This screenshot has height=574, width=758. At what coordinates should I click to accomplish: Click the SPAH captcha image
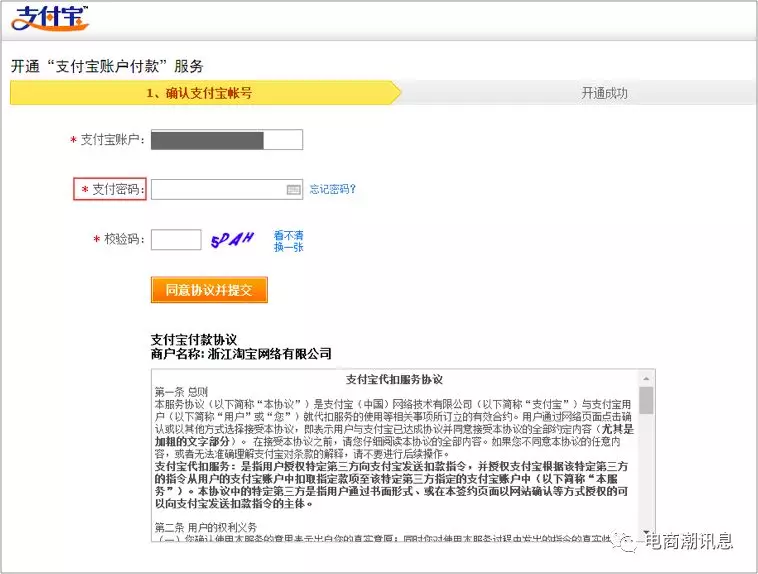point(233,239)
